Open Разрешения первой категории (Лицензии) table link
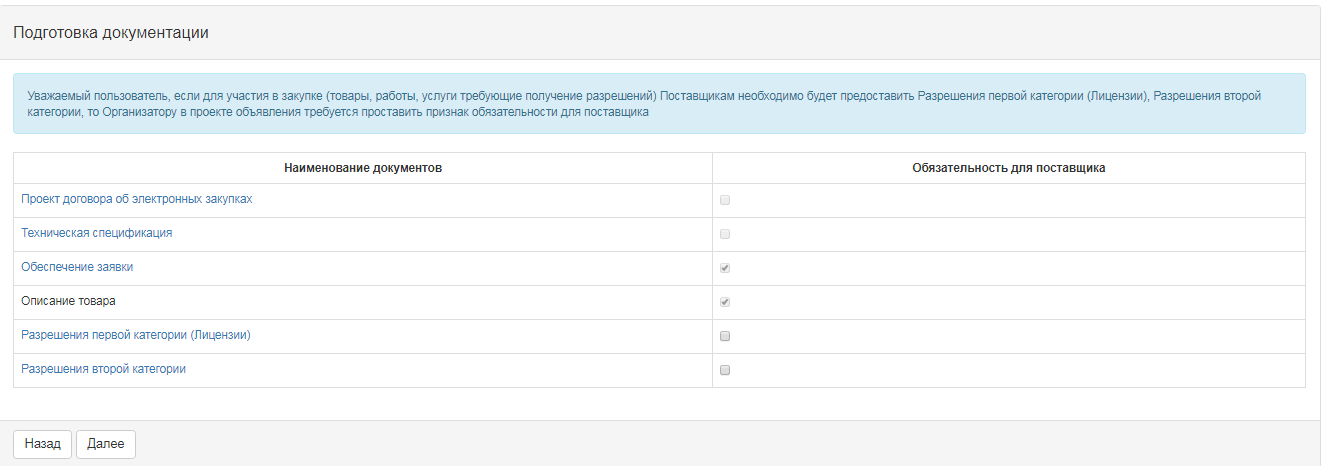Viewport: 1322px width, 466px height. (x=136, y=335)
